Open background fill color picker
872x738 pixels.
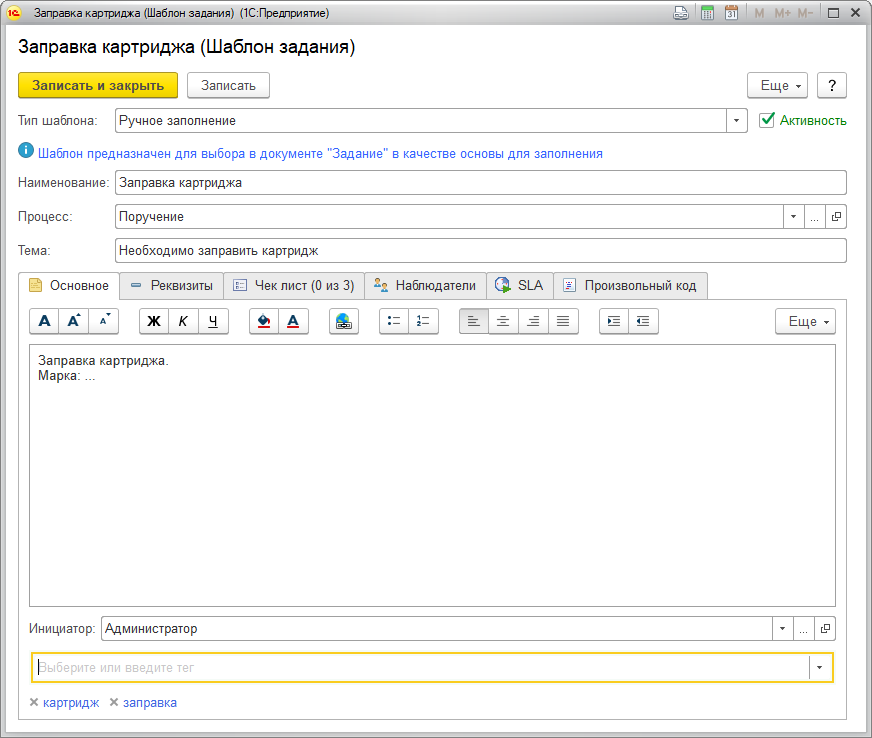[x=264, y=321]
